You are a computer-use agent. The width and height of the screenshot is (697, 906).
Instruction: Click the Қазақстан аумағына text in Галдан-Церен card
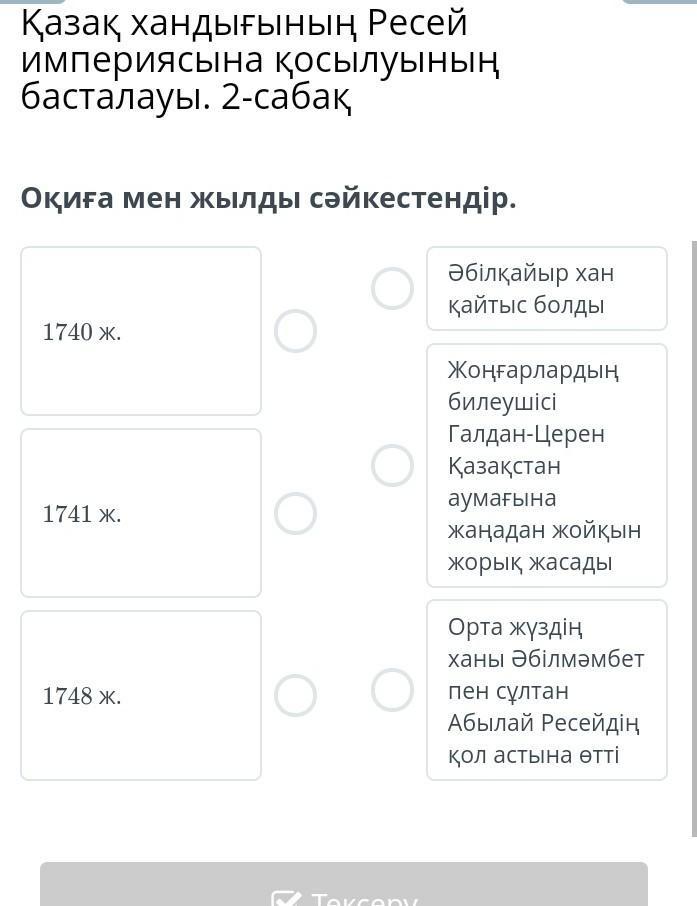(504, 482)
